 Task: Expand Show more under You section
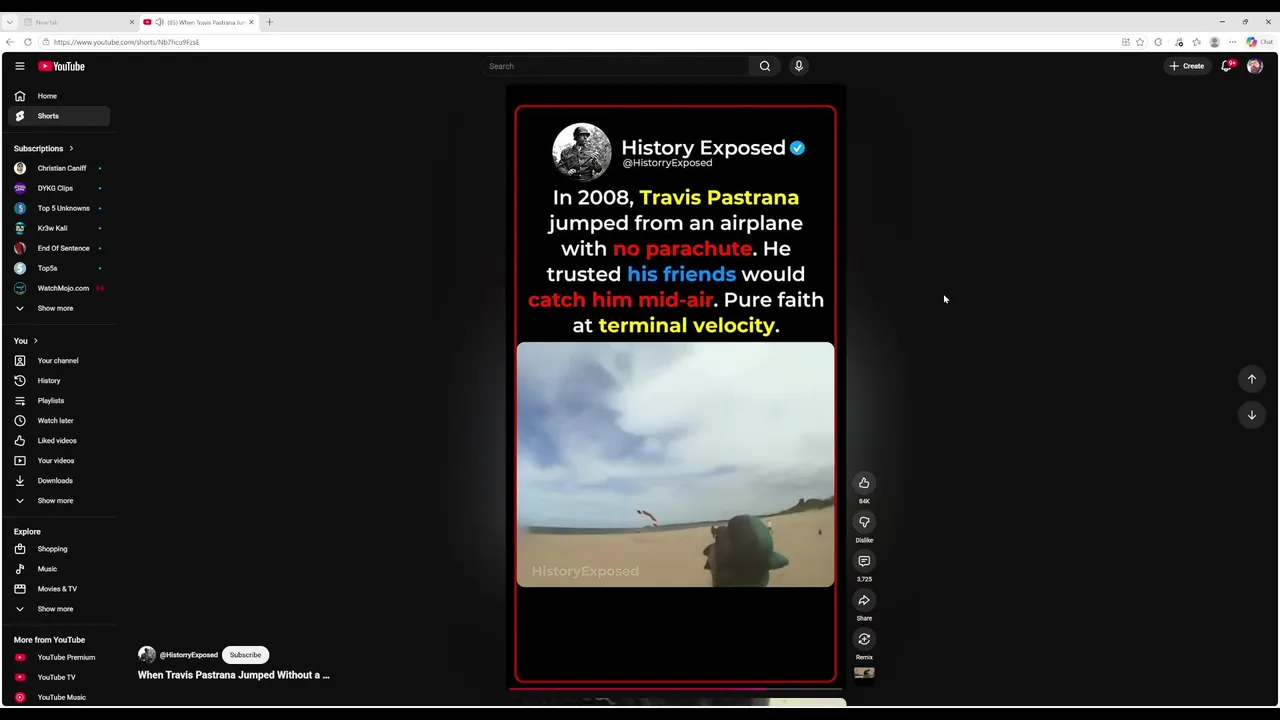59,501
